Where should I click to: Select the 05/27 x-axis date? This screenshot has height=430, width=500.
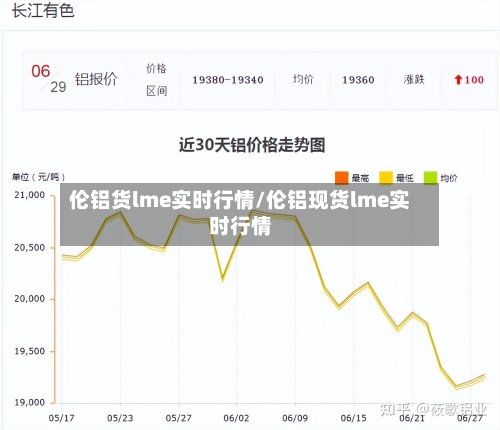pyautogui.click(x=179, y=418)
